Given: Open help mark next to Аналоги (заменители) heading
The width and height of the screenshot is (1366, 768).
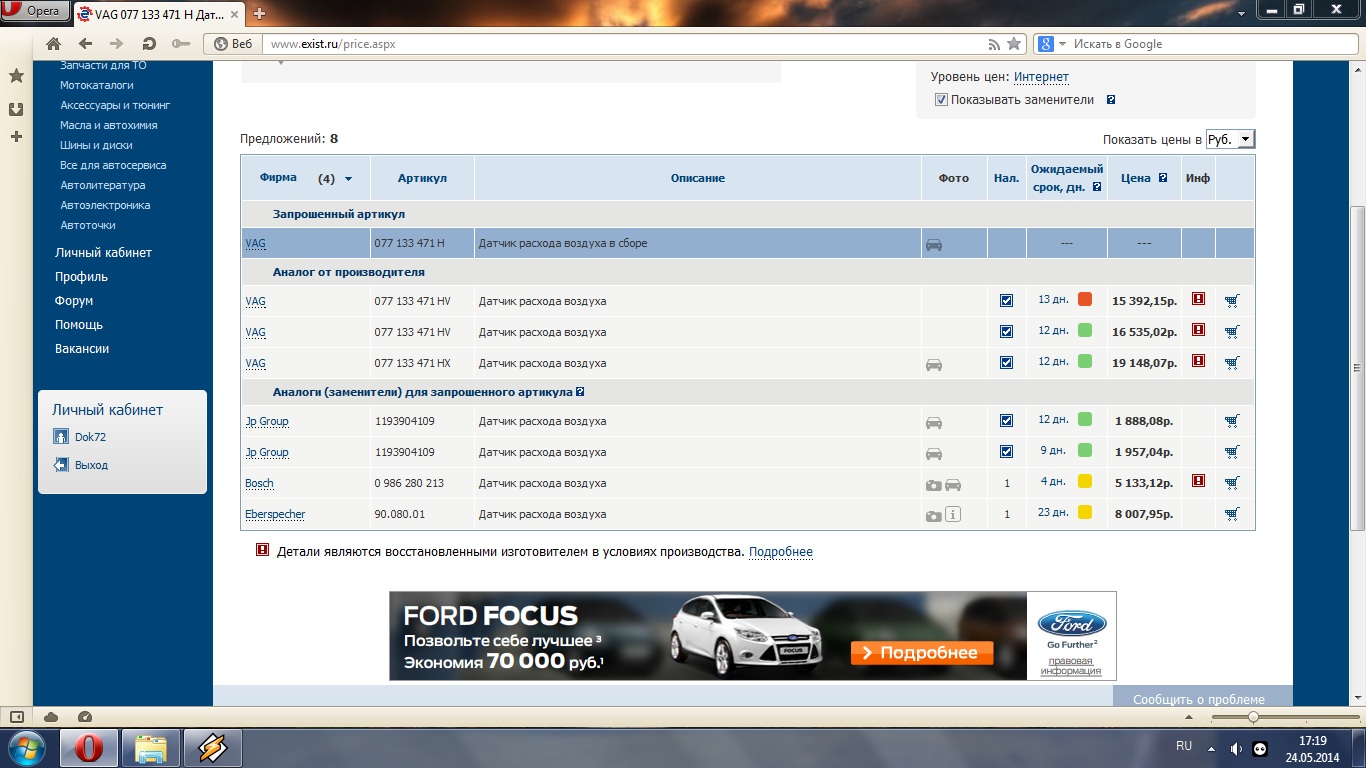Looking at the screenshot, I should coord(580,392).
